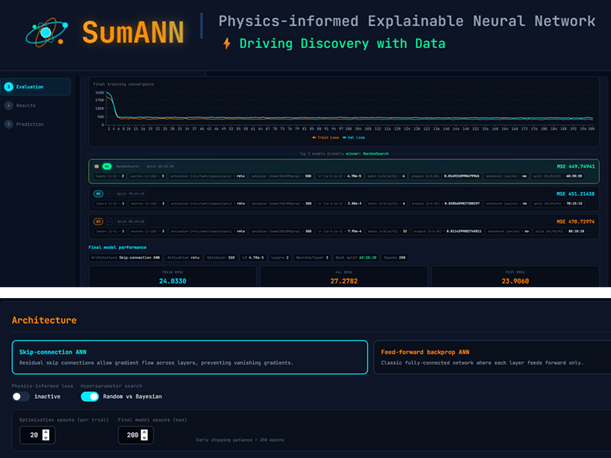Image resolution: width=611 pixels, height=458 pixels.
Task: Click the Early stopping patience note
Action: coord(240,440)
